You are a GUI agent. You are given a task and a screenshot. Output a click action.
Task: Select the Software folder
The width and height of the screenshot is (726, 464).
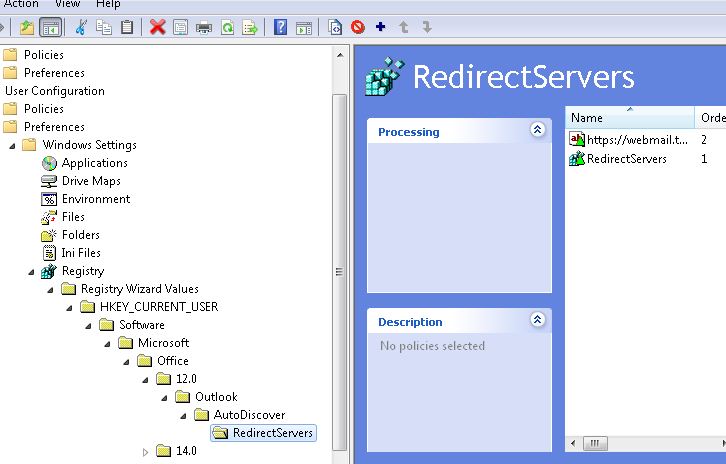[142, 325]
